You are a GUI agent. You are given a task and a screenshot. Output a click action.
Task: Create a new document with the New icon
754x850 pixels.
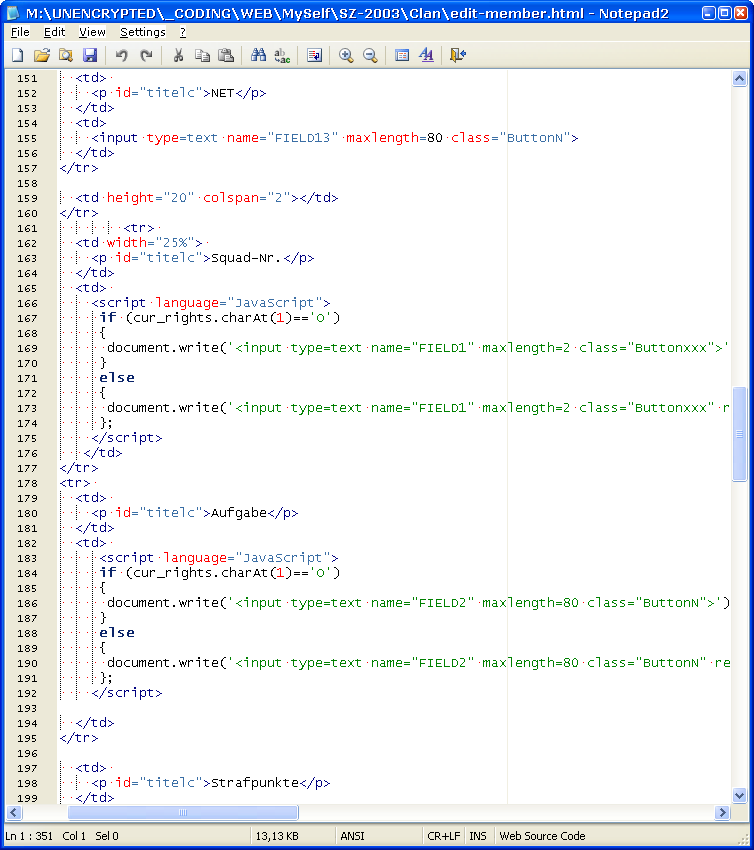click(18, 55)
